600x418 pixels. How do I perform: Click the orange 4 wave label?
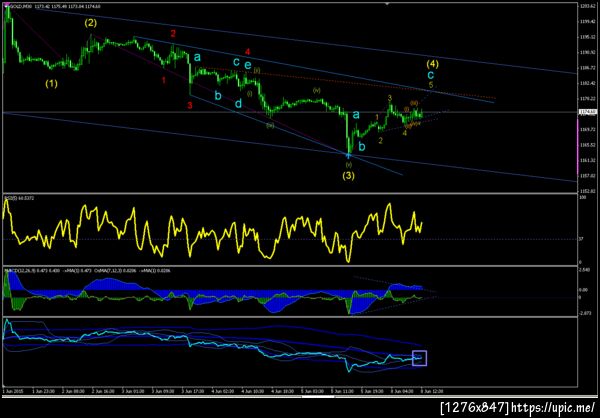click(404, 133)
